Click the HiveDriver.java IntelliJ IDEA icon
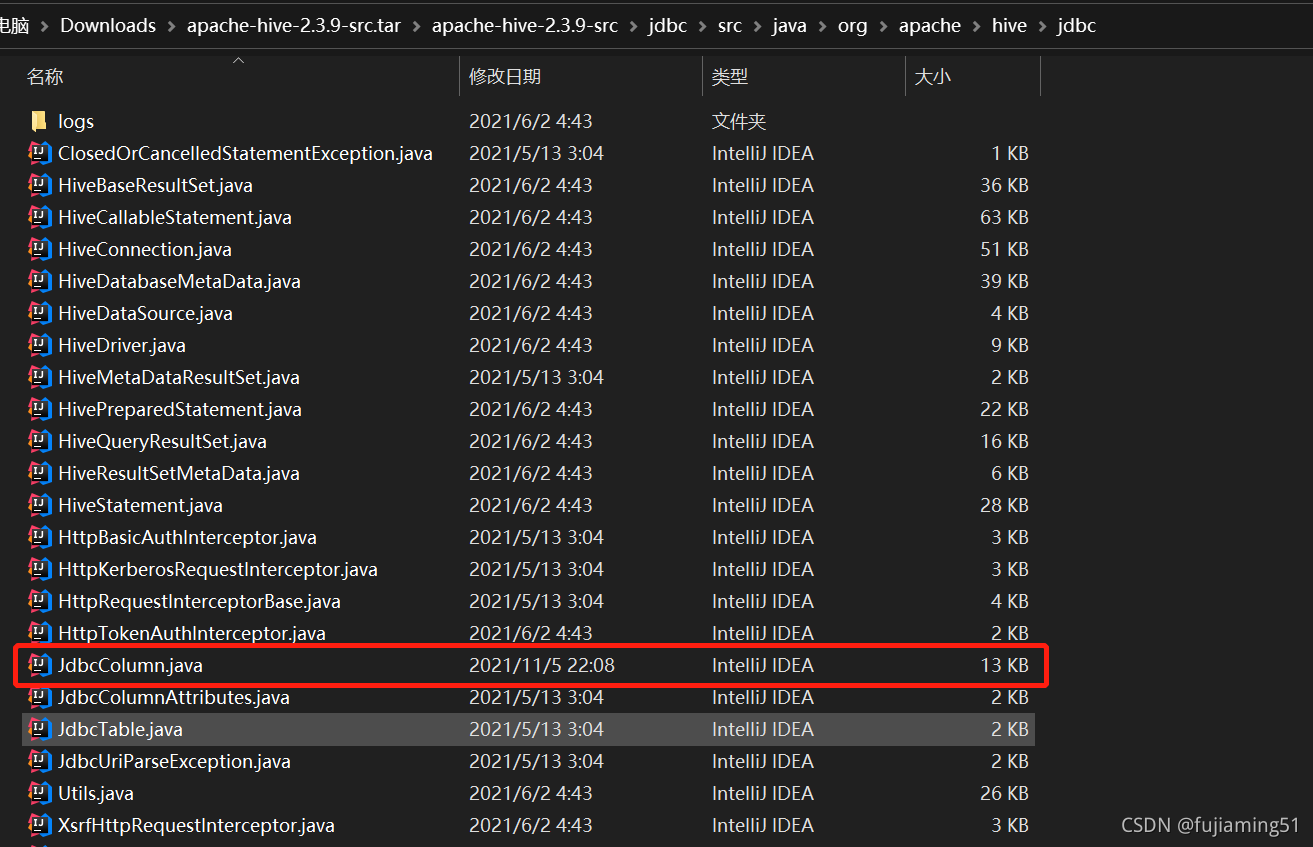This screenshot has height=847, width=1313. pos(40,345)
